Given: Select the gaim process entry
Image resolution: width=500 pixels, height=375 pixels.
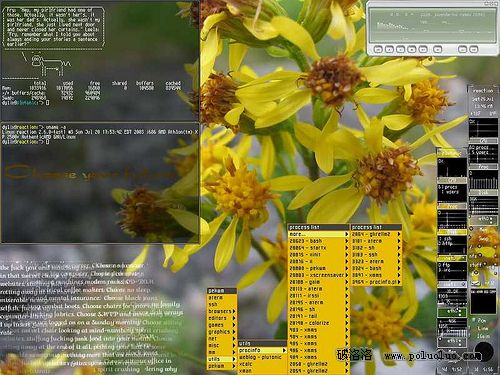Looking at the screenshot, I should pos(318,282).
